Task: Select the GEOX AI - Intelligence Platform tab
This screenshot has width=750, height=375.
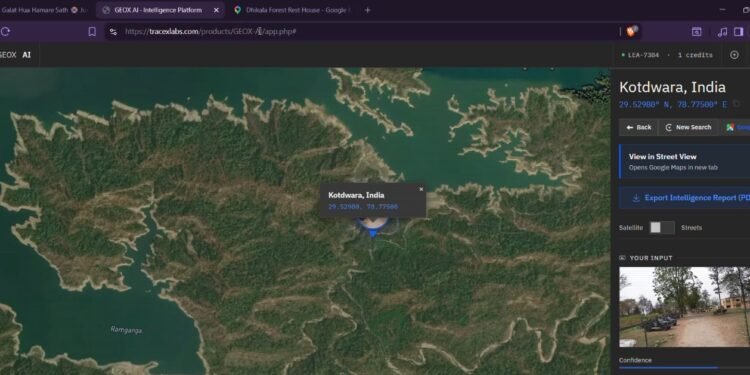Action: point(160,10)
